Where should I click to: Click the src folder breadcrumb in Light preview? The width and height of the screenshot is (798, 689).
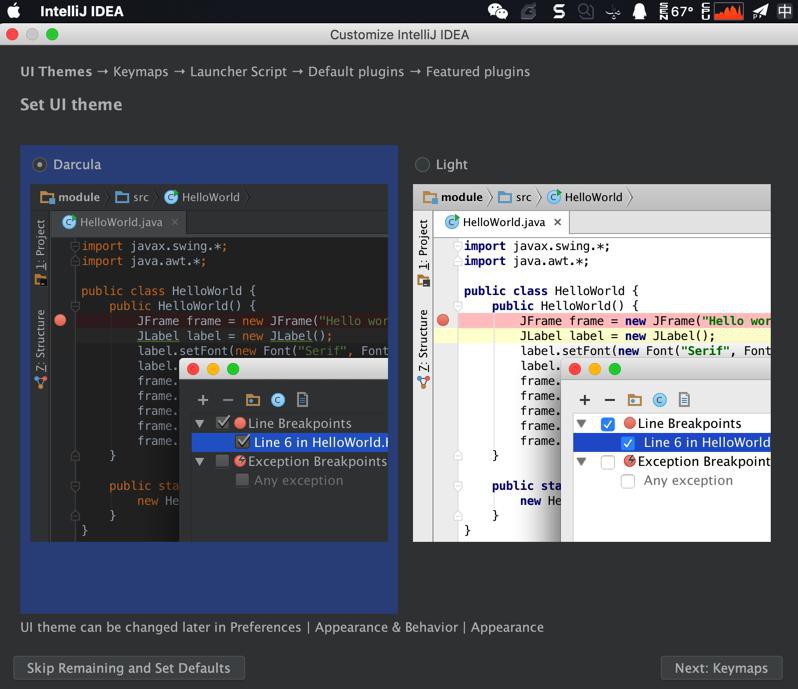click(515, 197)
